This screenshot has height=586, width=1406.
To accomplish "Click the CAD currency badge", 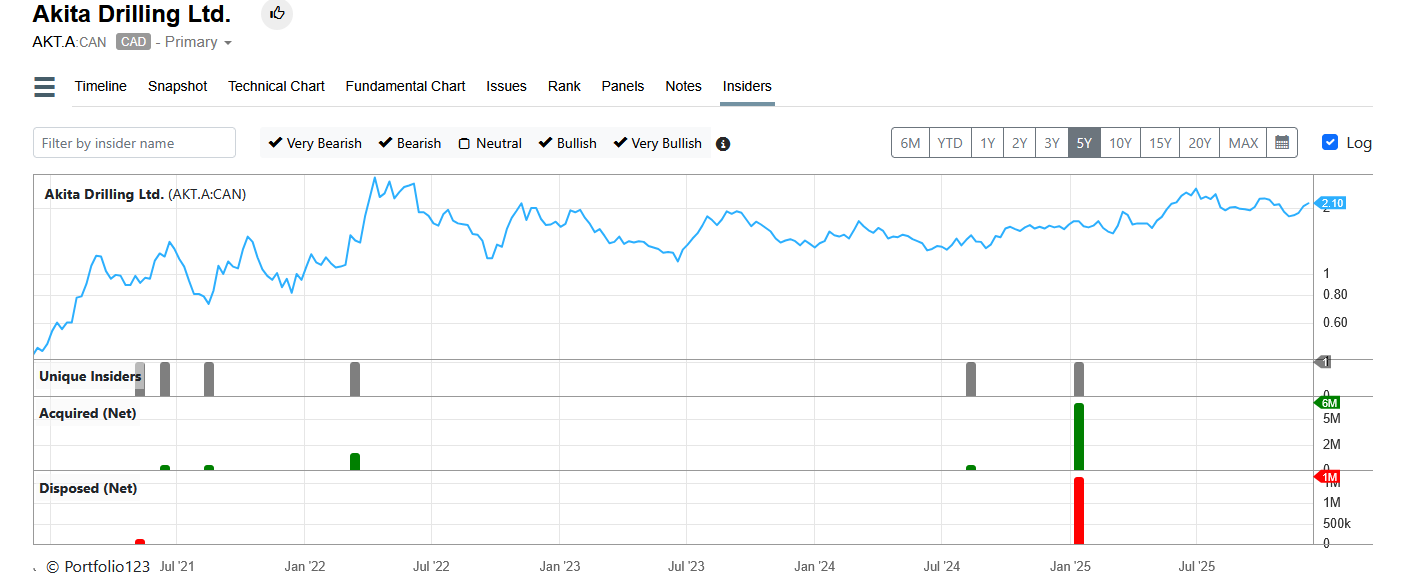I will point(133,42).
